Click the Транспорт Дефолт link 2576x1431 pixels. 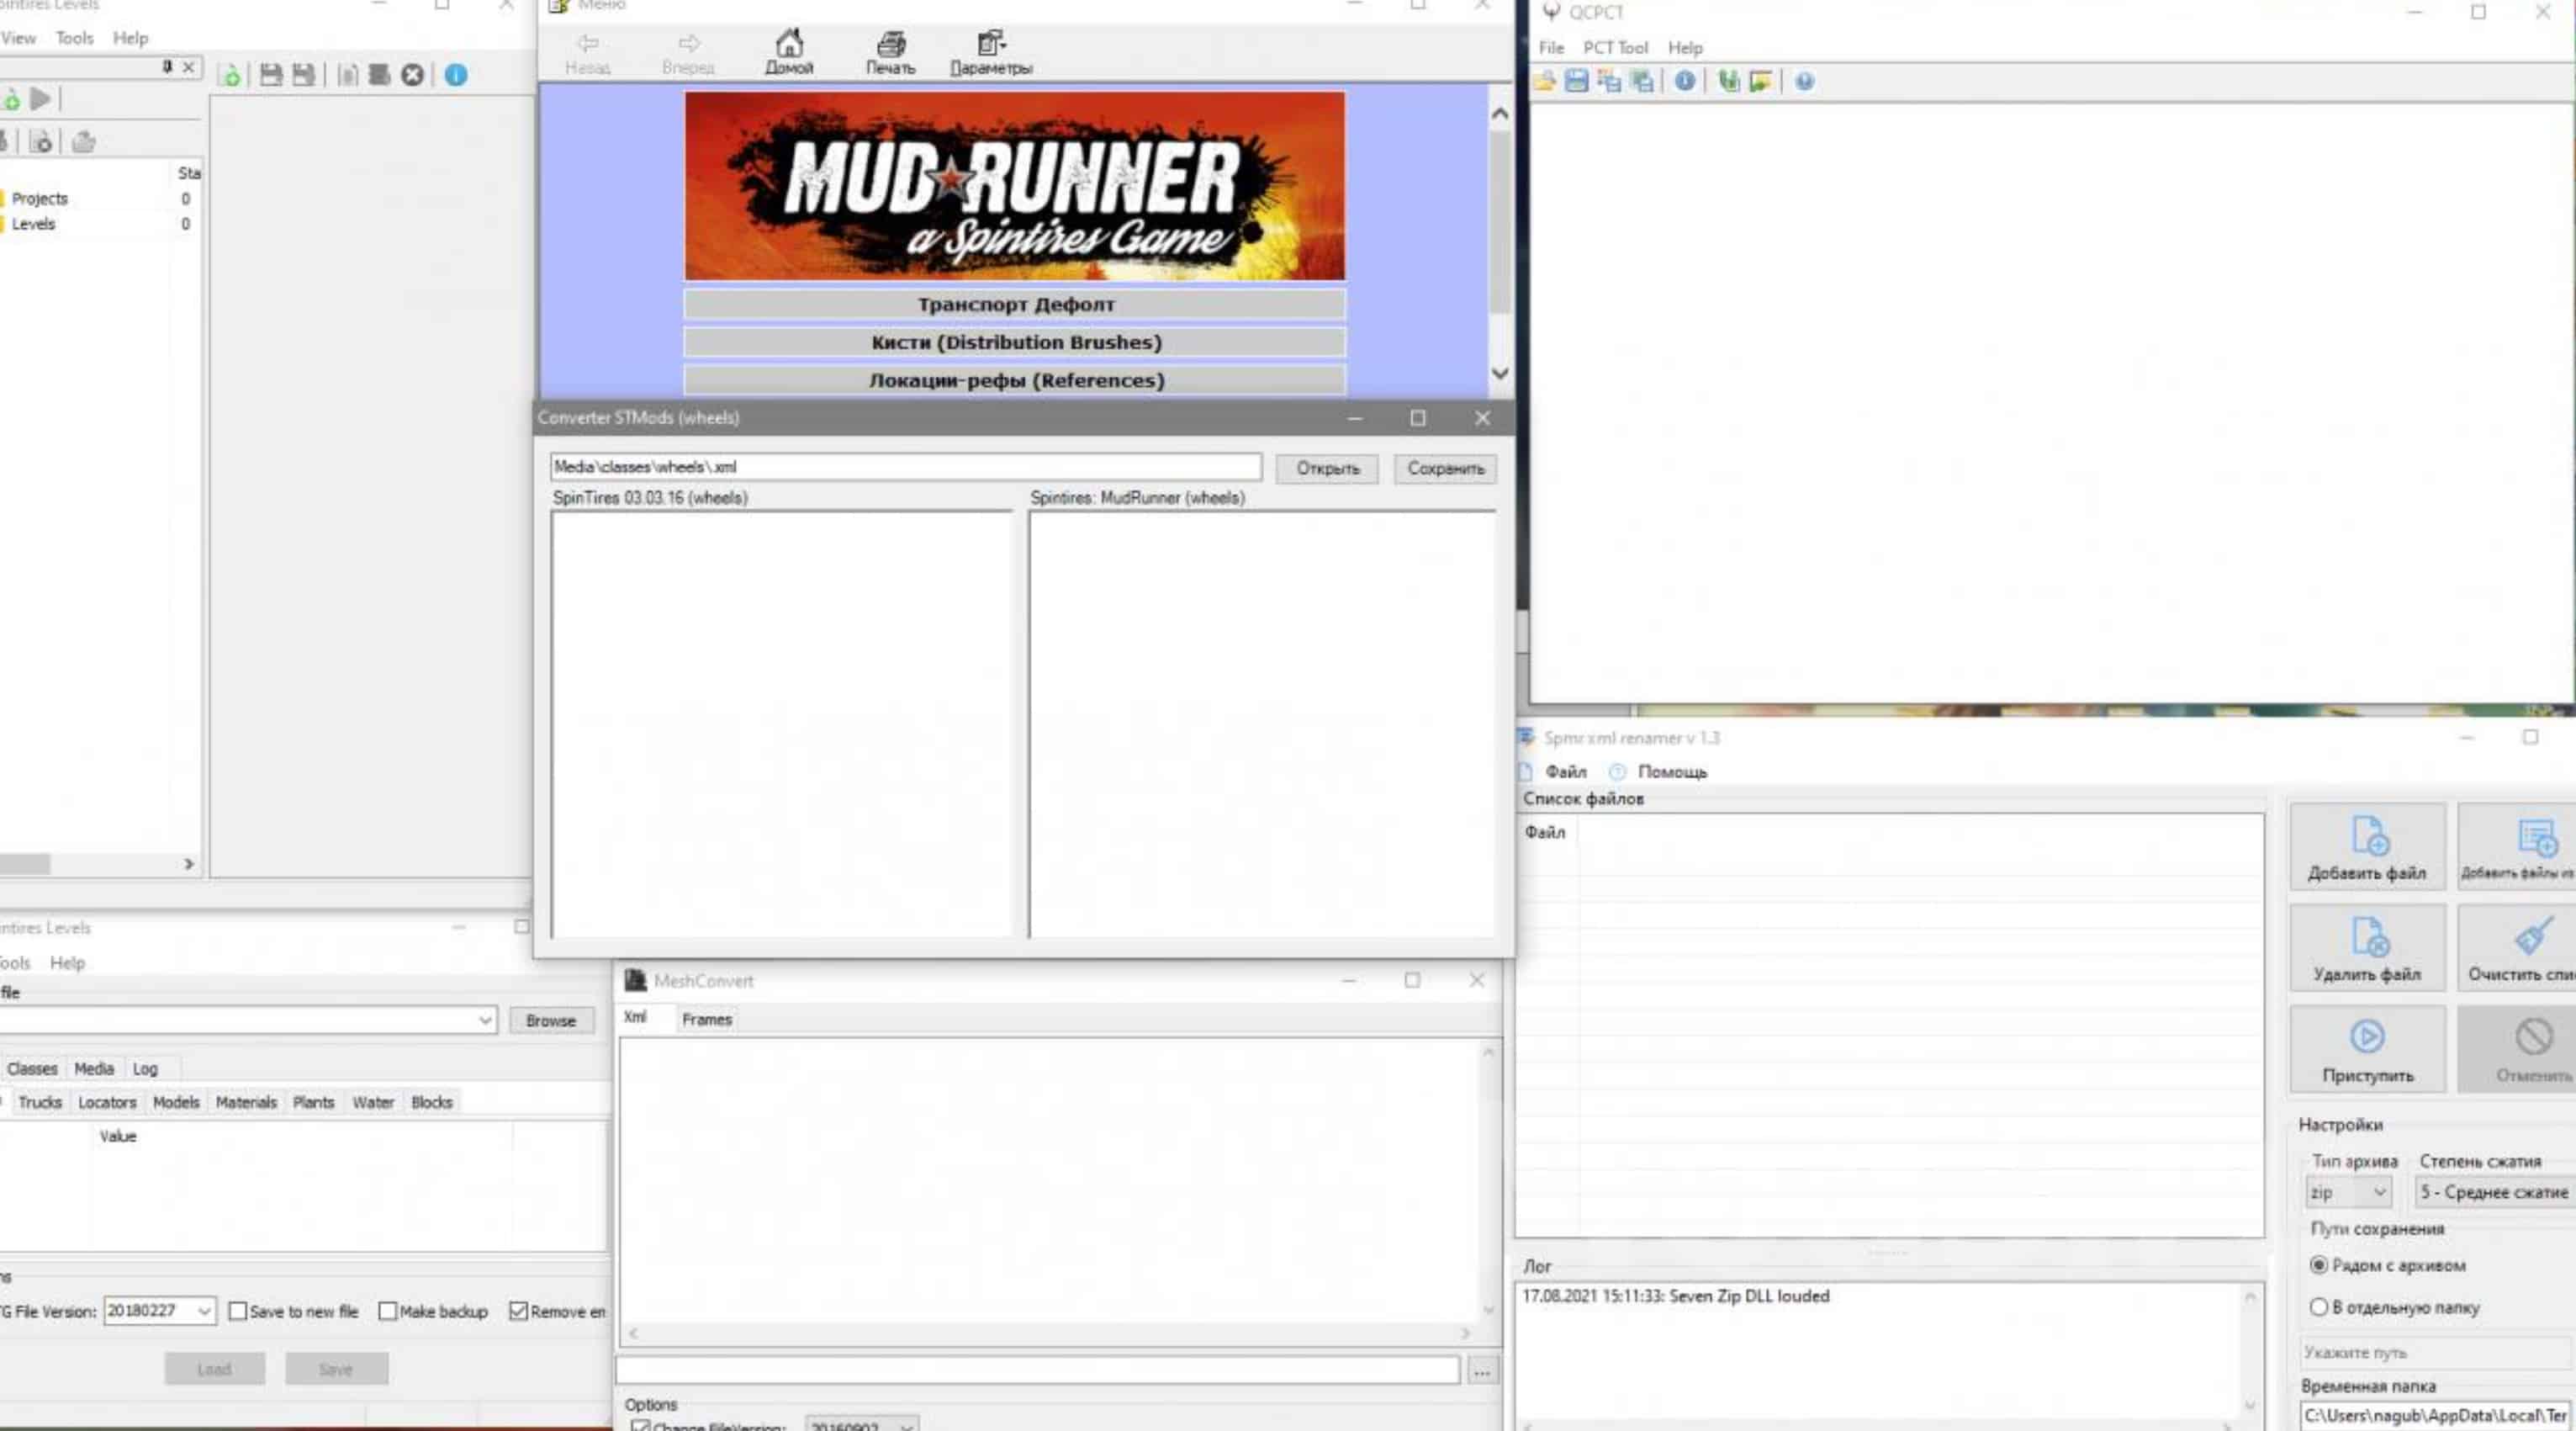tap(1015, 304)
